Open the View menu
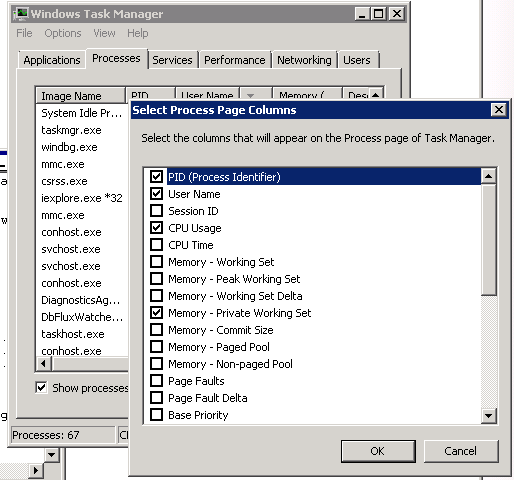Image resolution: width=514 pixels, height=480 pixels. 104,33
